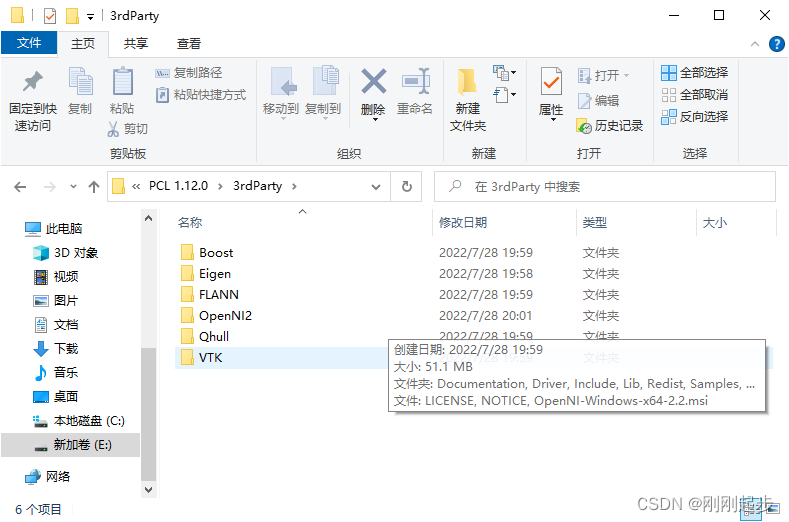
Task: Open Help question mark icon
Action: pyautogui.click(x=776, y=44)
